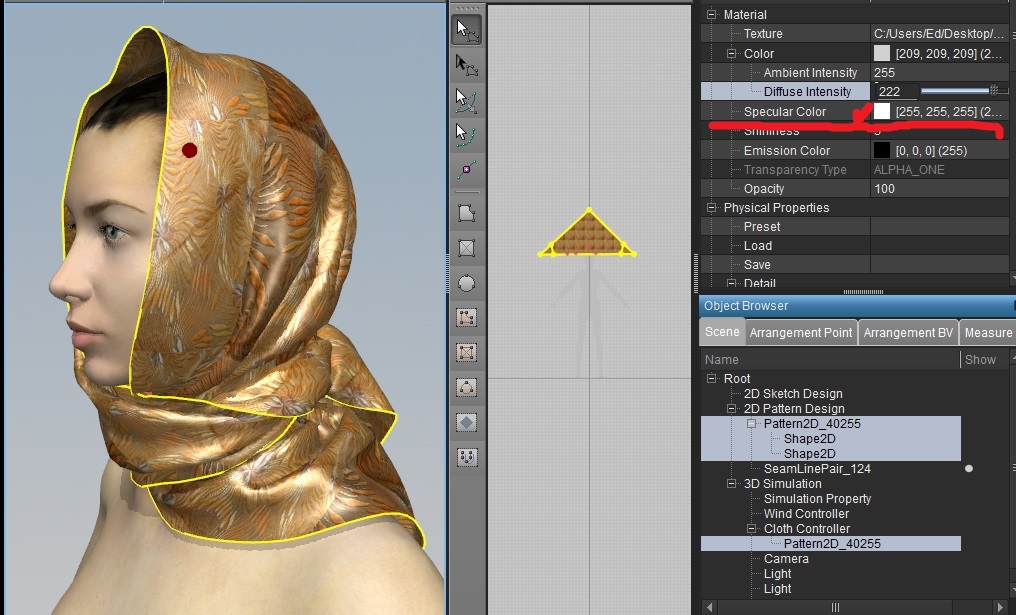
Task: Switch to the Scene tab
Action: (x=722, y=332)
